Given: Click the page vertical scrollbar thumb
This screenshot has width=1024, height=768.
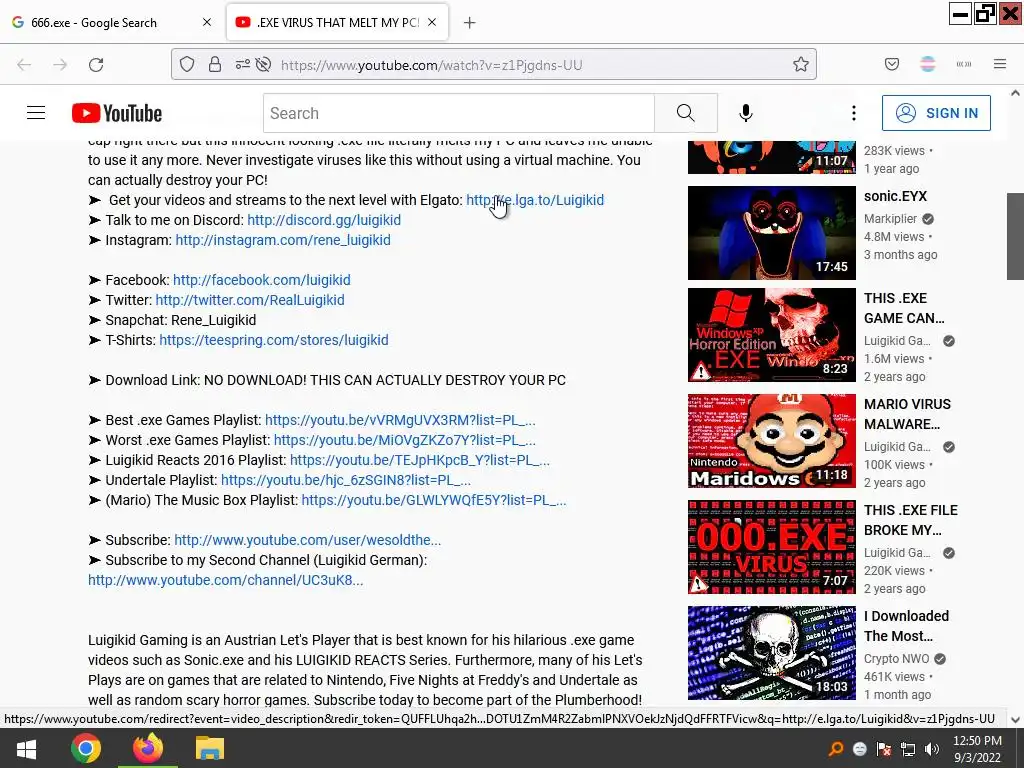Looking at the screenshot, I should click(x=1015, y=236).
